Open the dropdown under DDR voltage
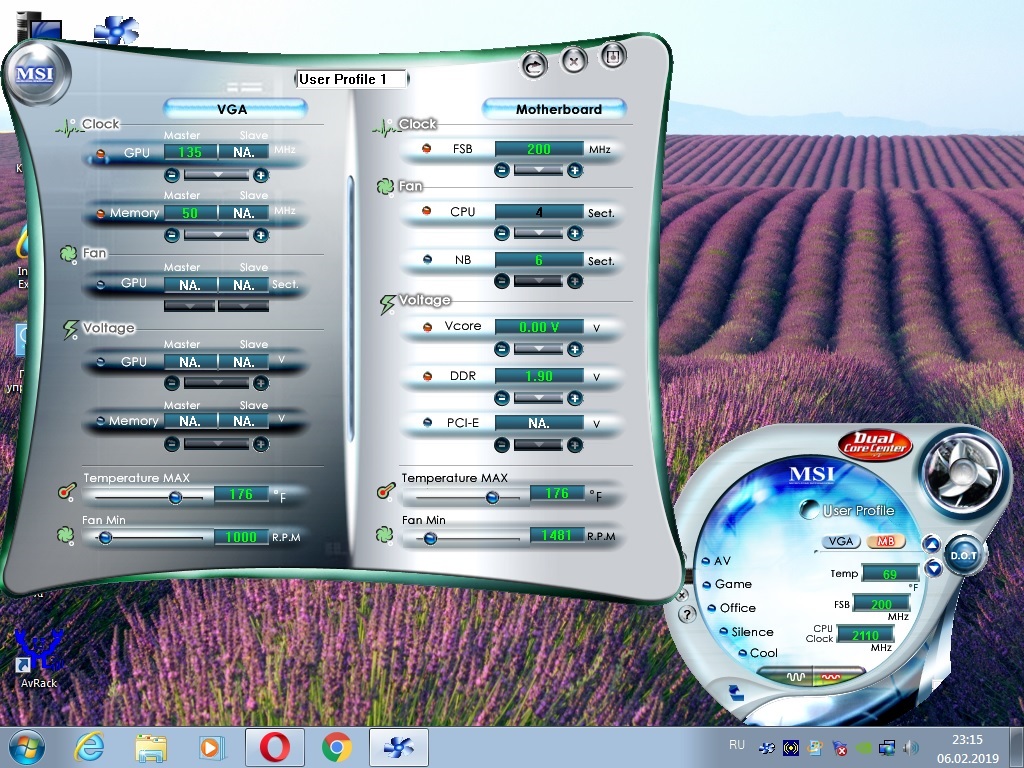Screen dimensions: 1024x768 click(538, 398)
